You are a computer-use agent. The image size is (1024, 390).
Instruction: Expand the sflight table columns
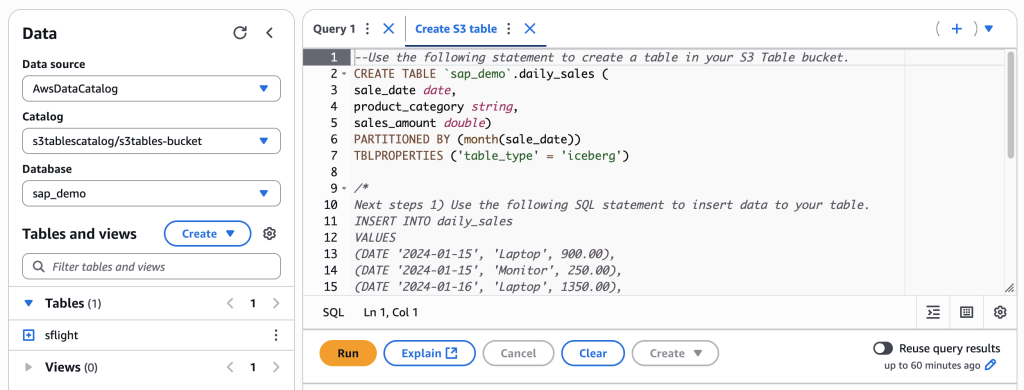click(x=28, y=335)
